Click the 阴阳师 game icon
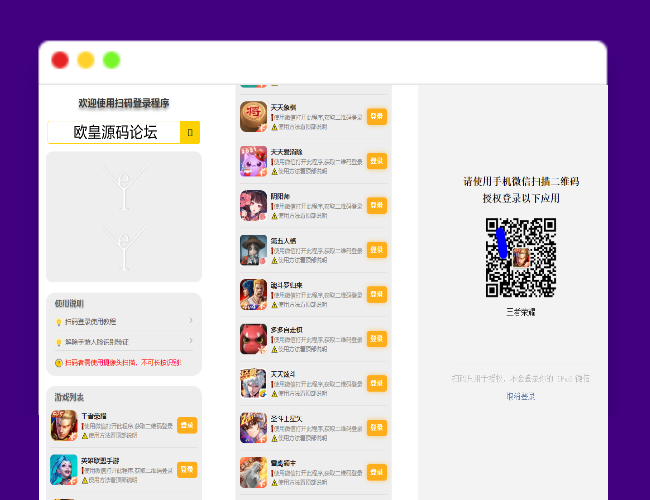 [x=254, y=205]
